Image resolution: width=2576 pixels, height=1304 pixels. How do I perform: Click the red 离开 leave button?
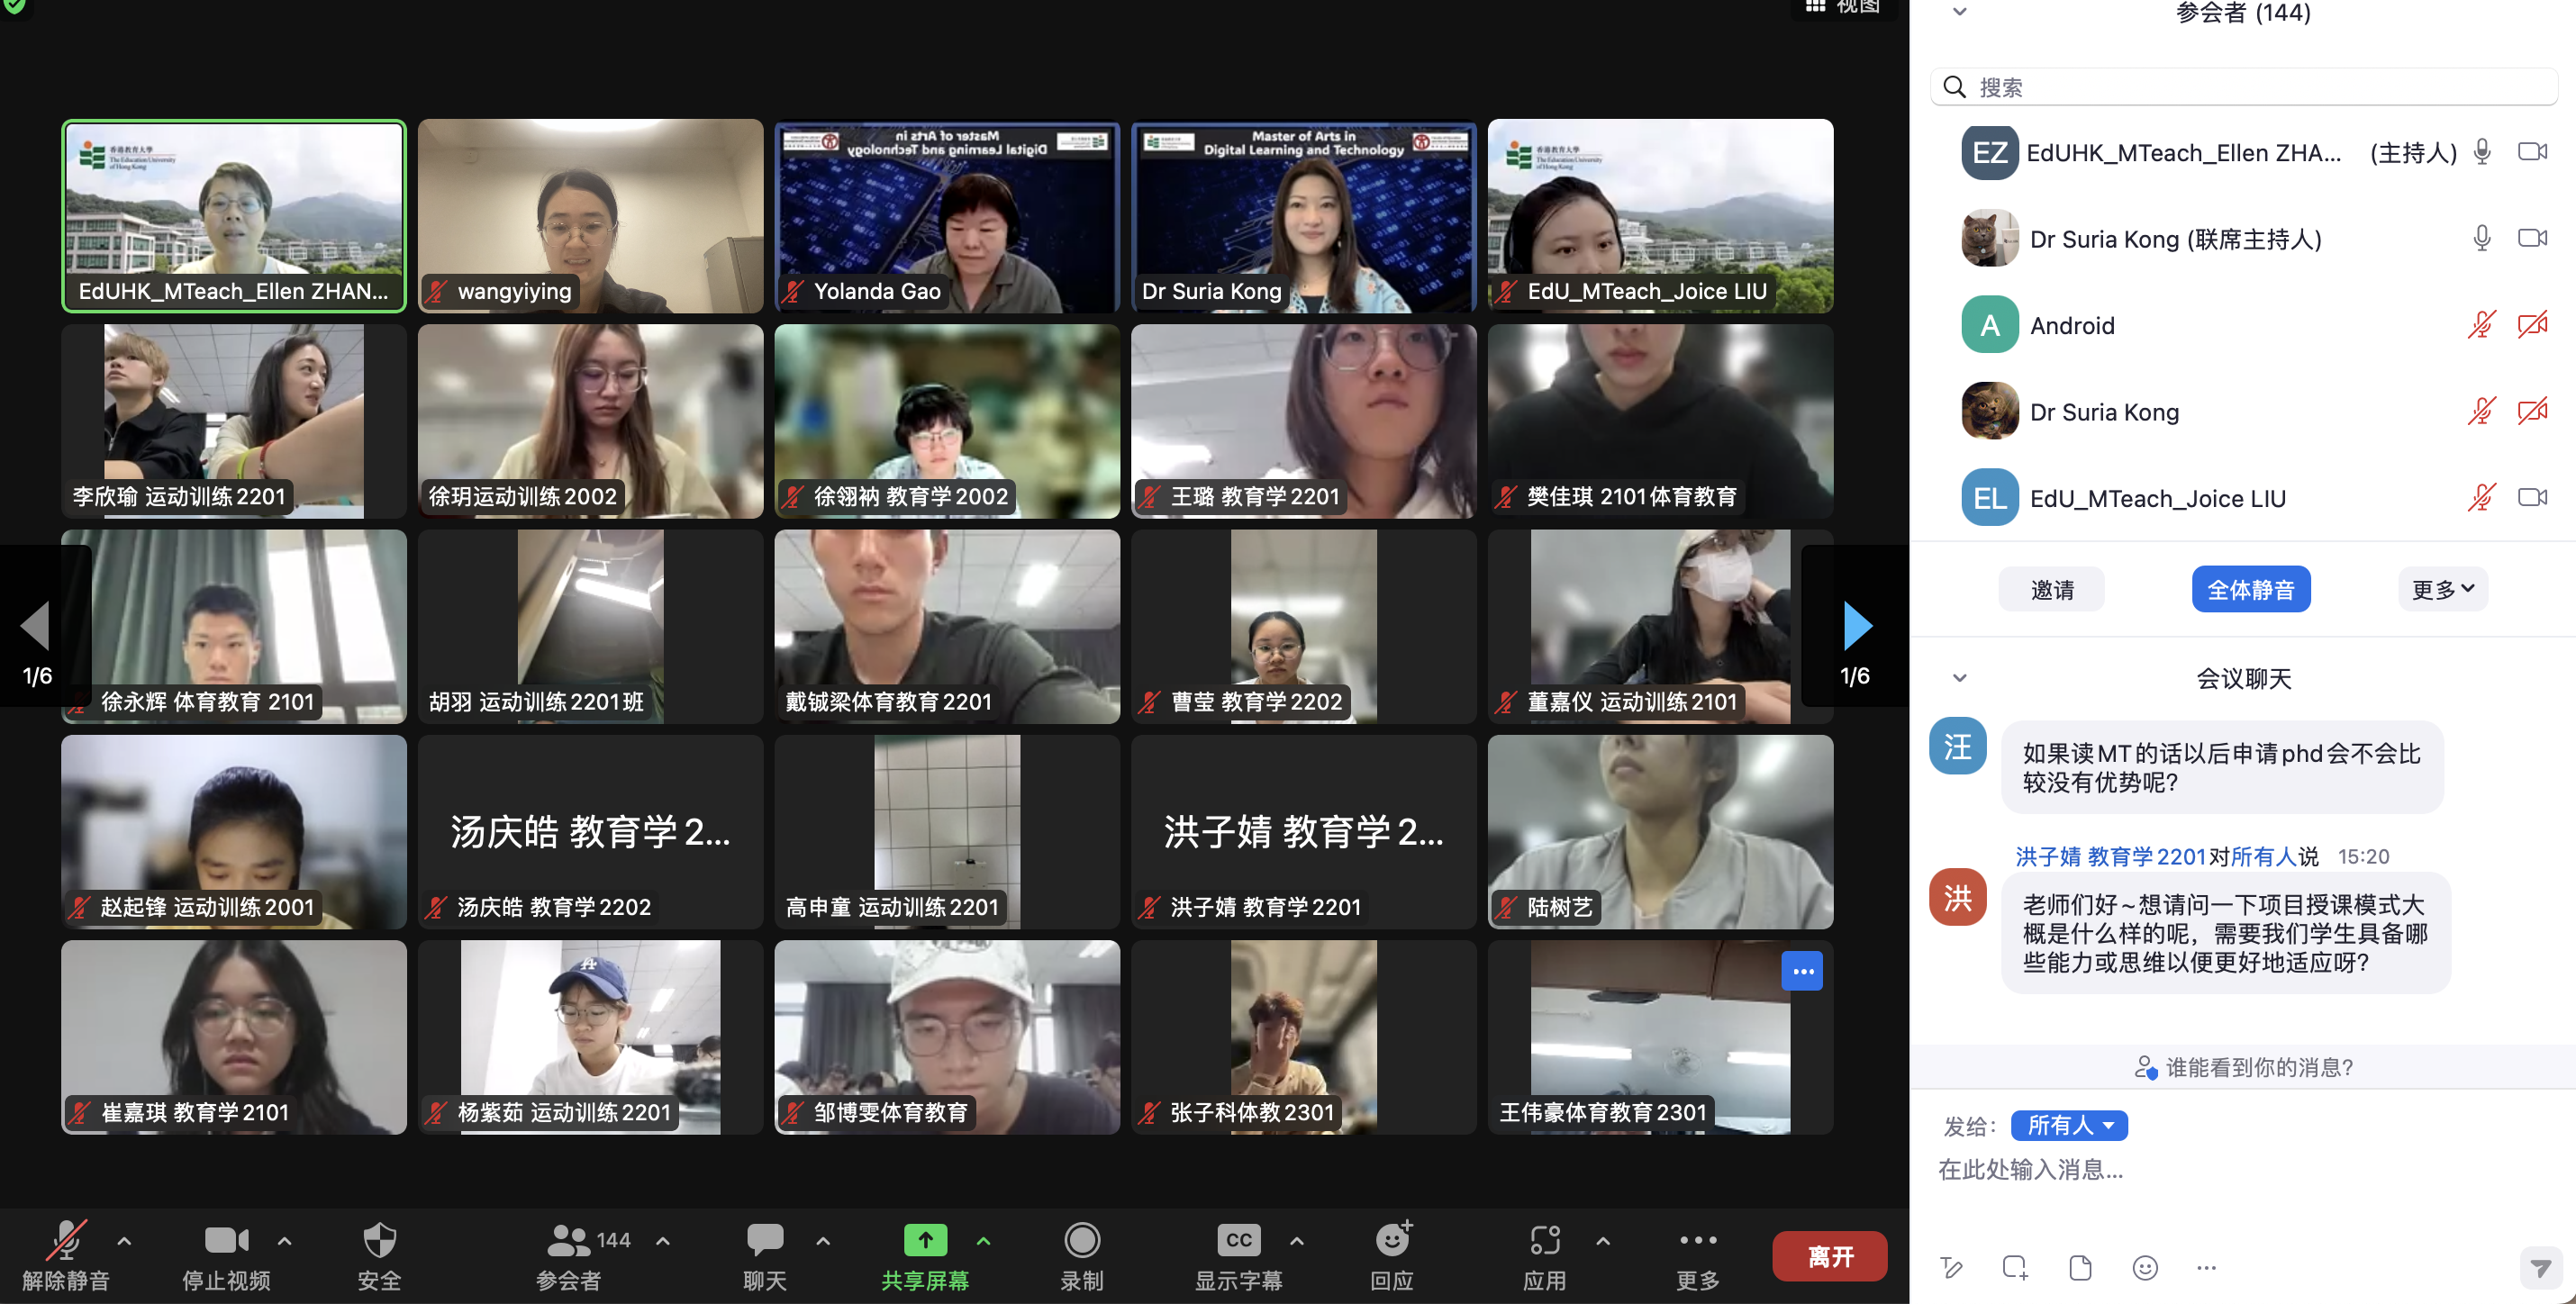1829,1256
